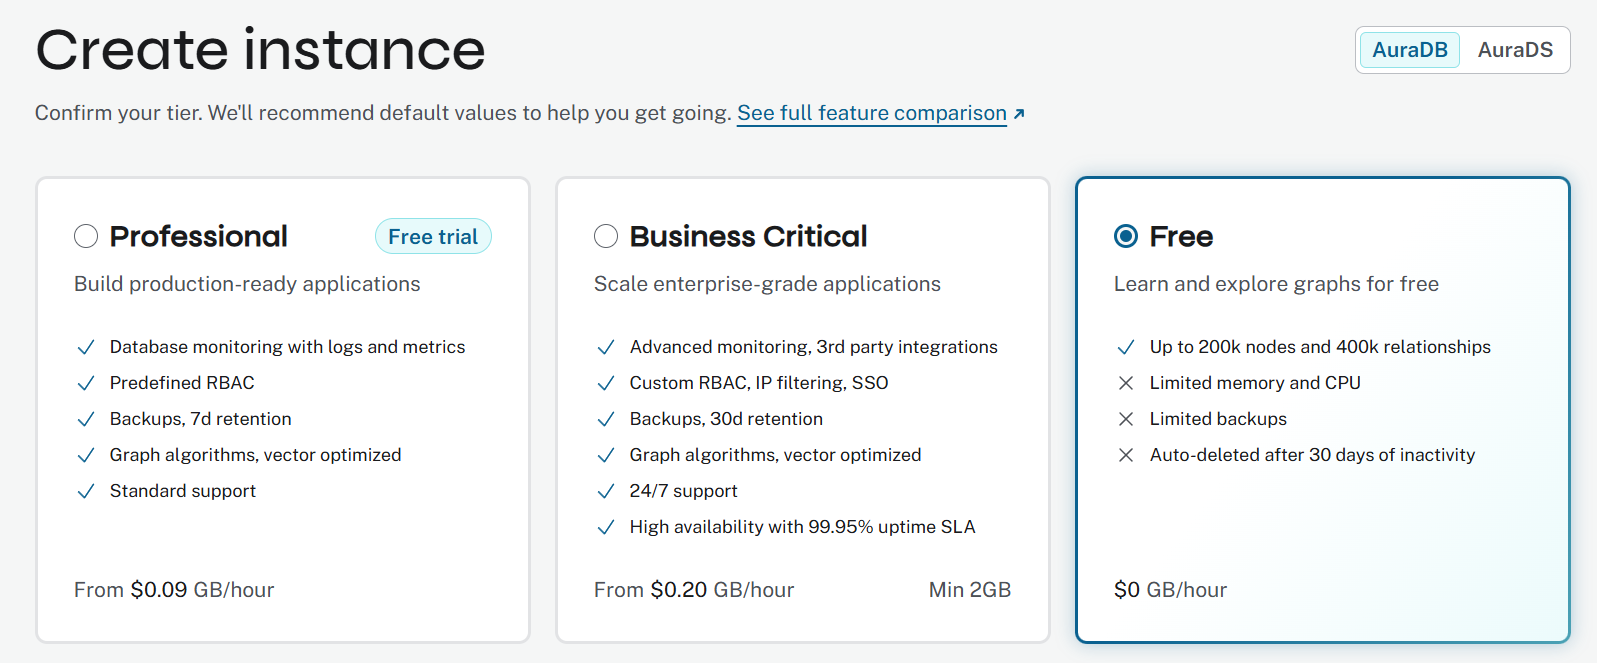Click the subtitle Learn and explore graphs for free
This screenshot has height=663, width=1597.
coord(1276,284)
